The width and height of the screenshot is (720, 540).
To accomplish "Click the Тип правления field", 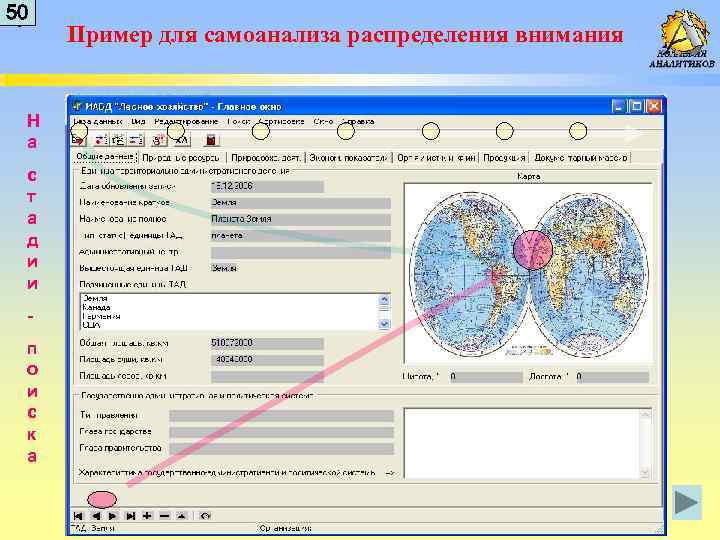I will (281, 416).
